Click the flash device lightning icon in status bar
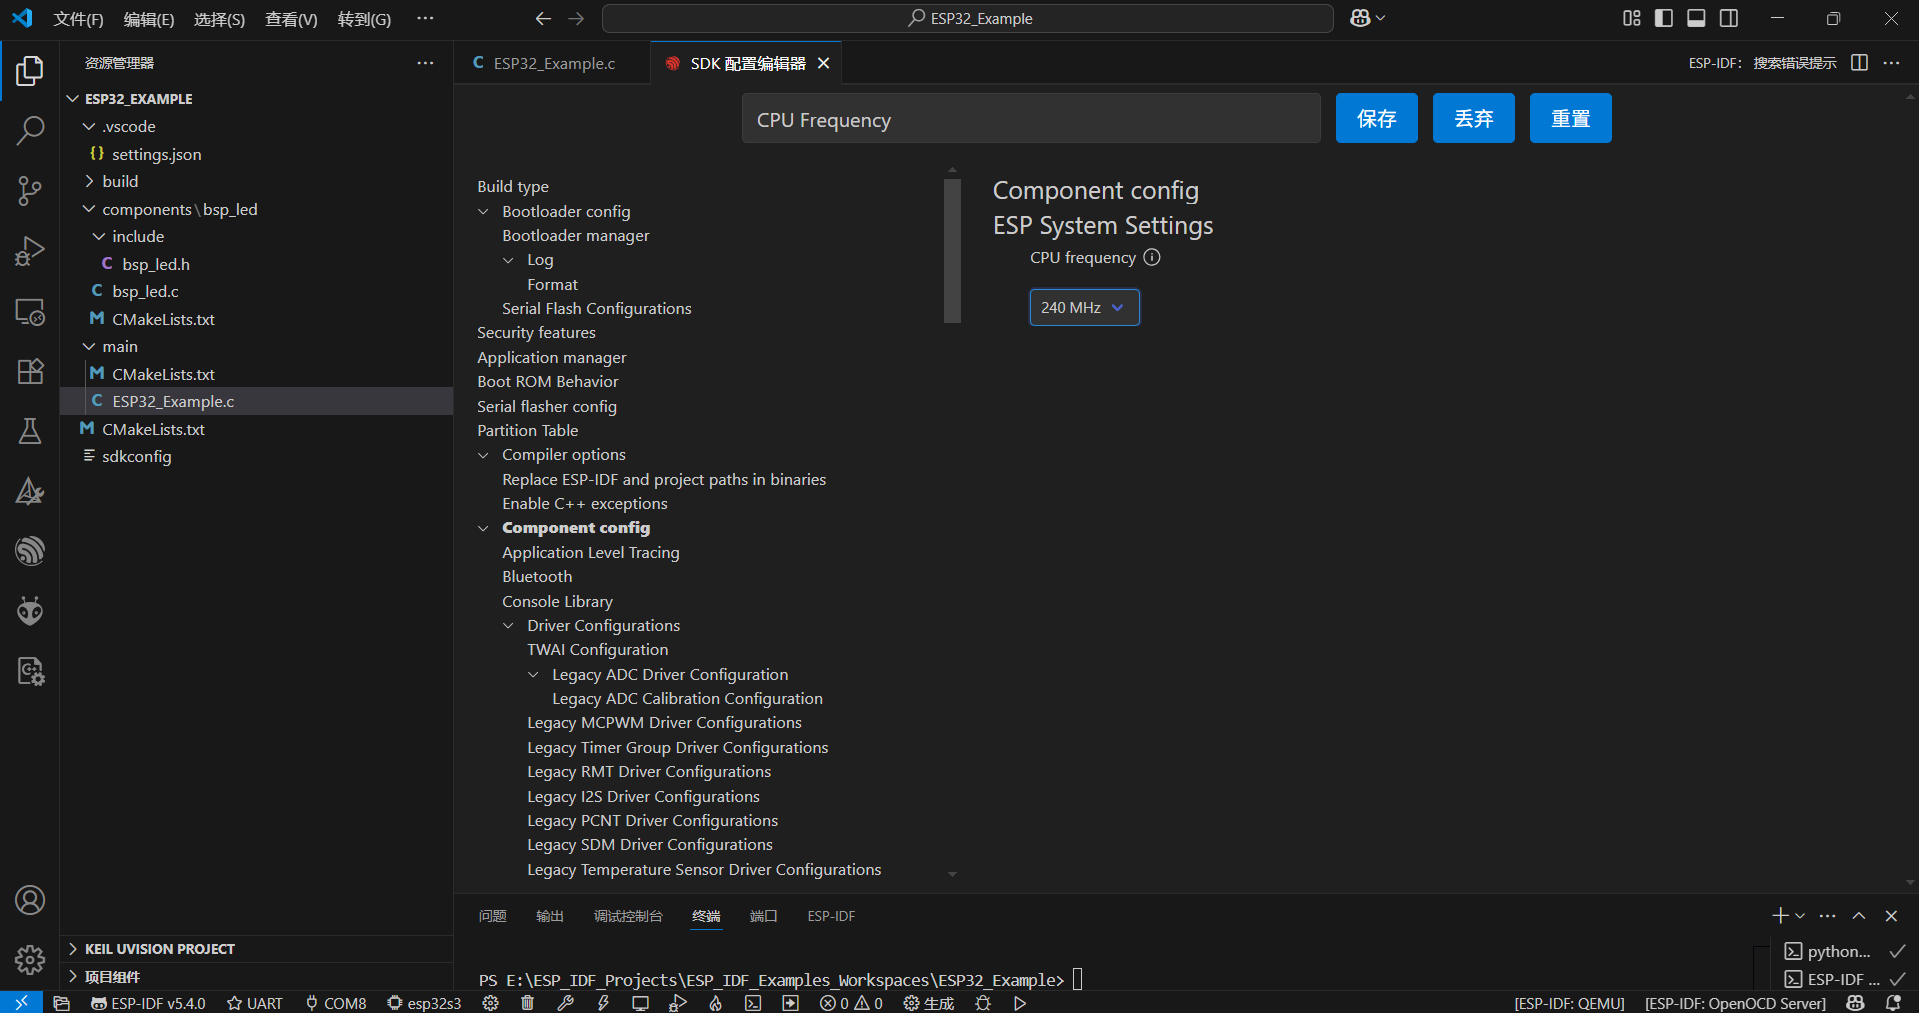Screen dimensions: 1919x1013 (603, 1003)
